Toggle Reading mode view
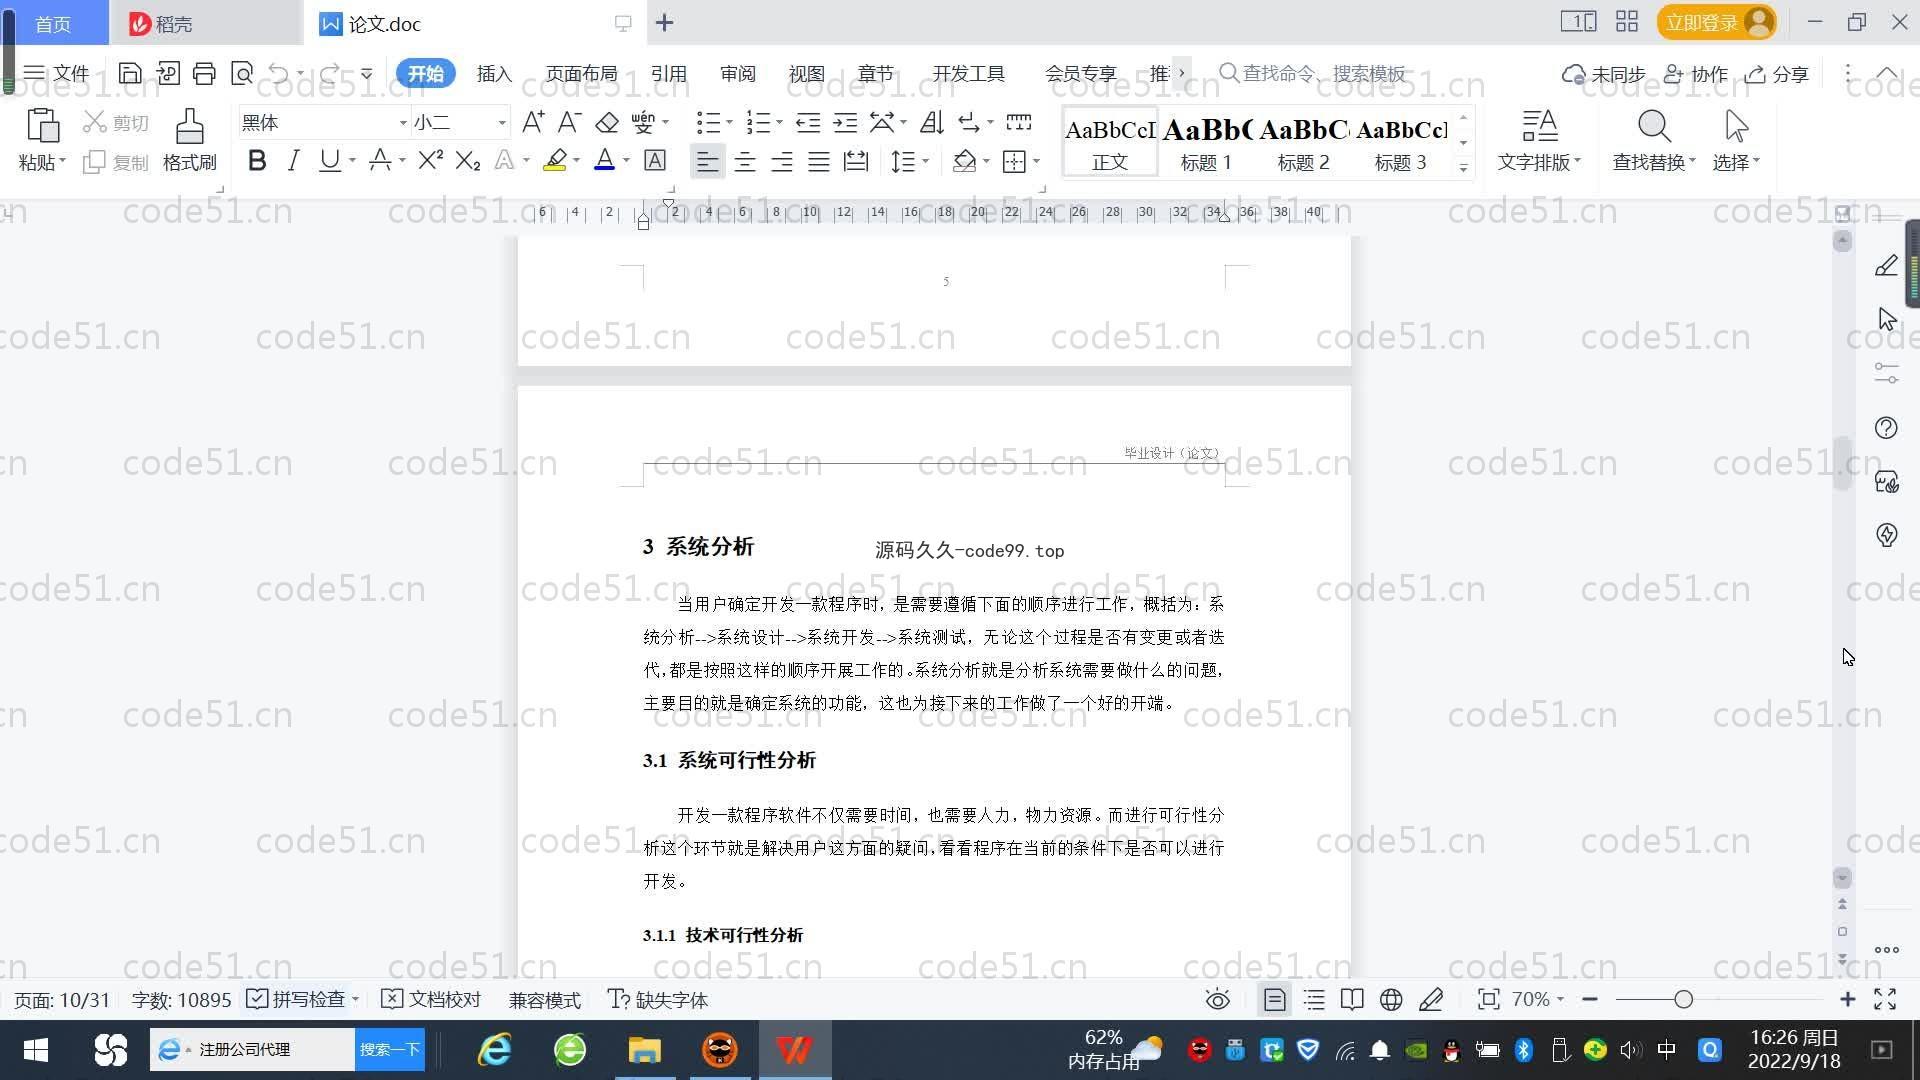 click(1352, 999)
